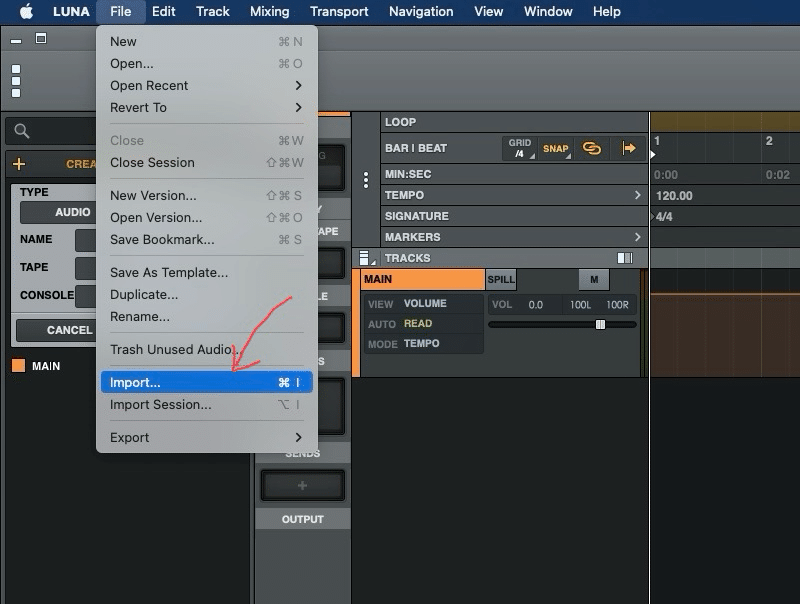Select Save Bookmark... menu entry

[x=206, y=240]
